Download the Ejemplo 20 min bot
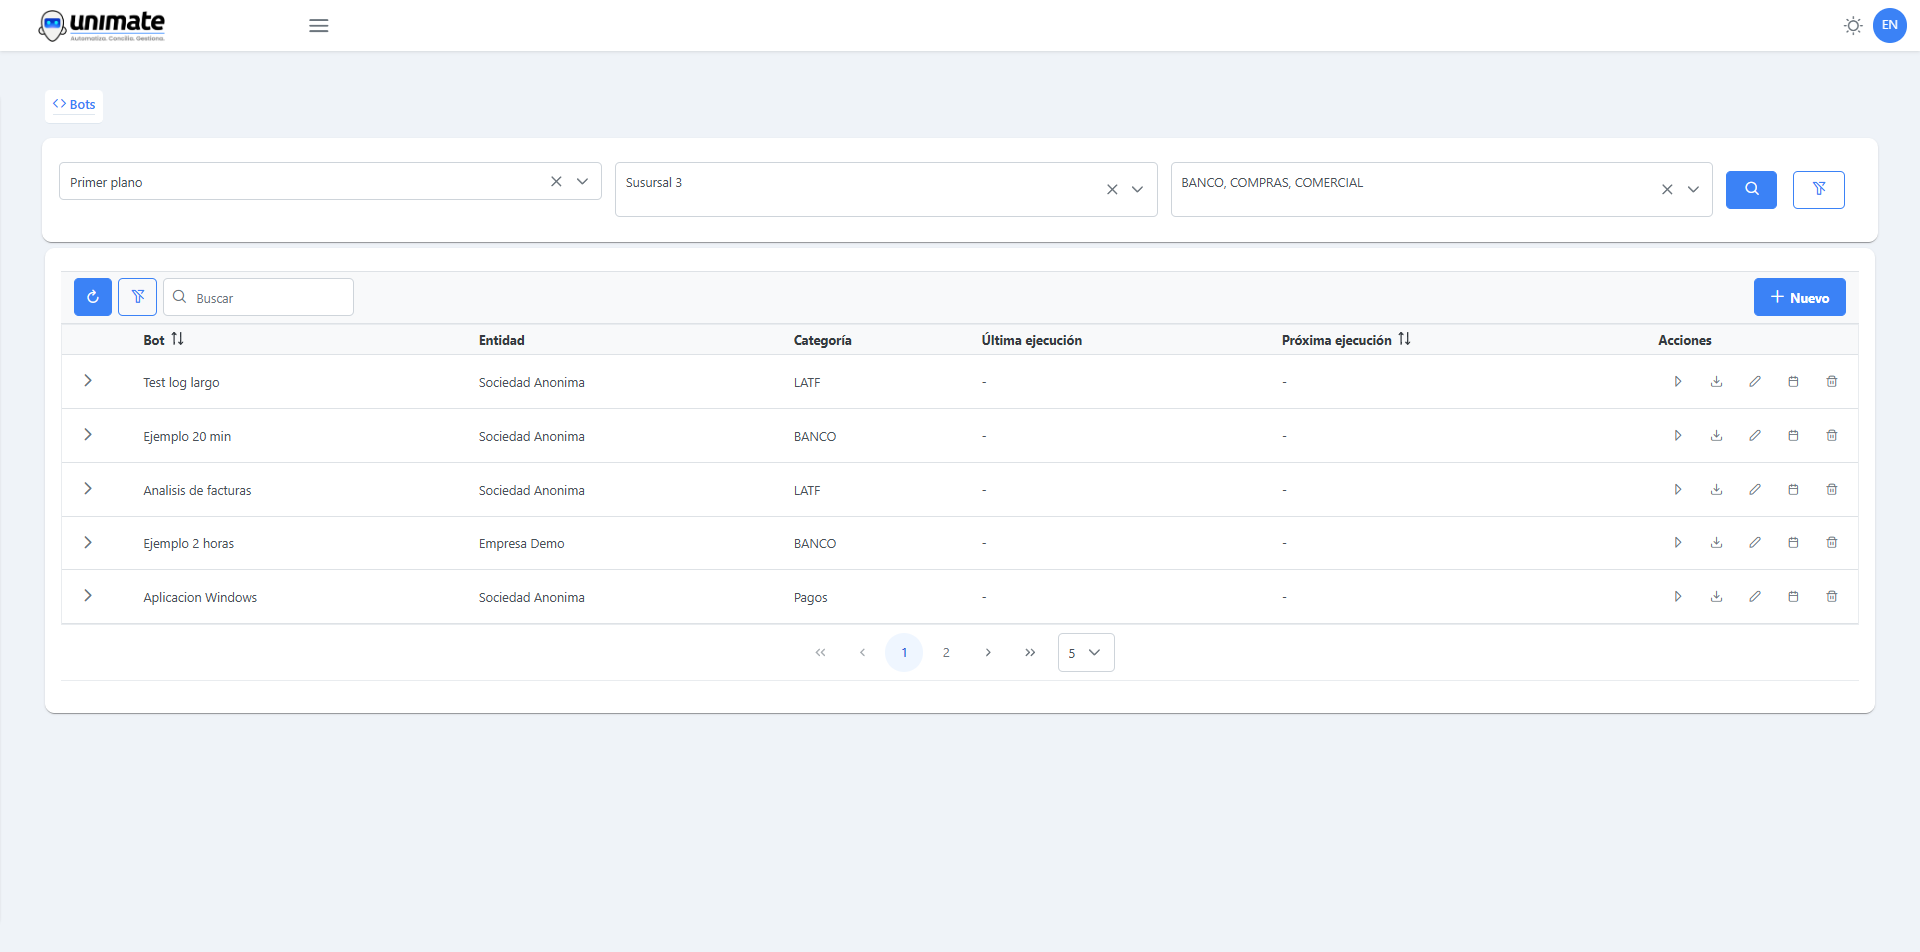 1716,436
